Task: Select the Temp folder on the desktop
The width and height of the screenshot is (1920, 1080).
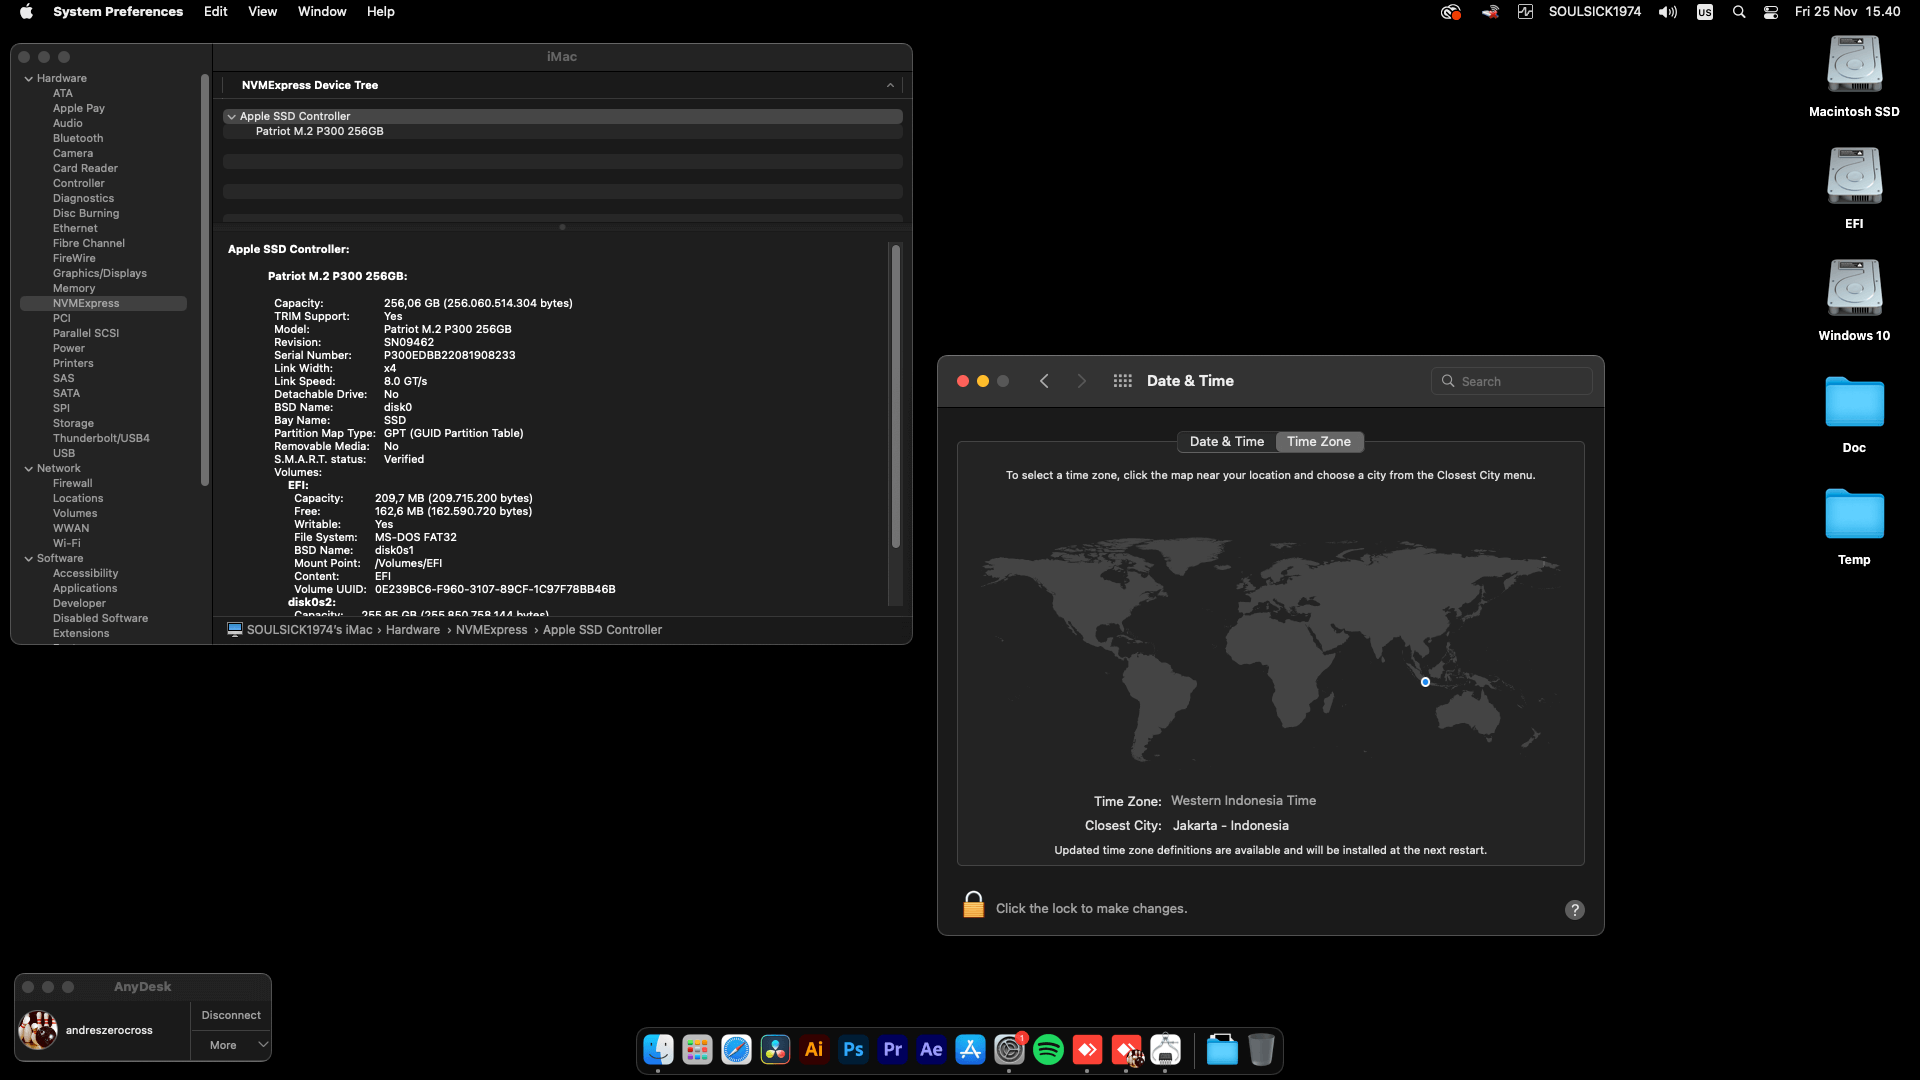Action: (1854, 526)
